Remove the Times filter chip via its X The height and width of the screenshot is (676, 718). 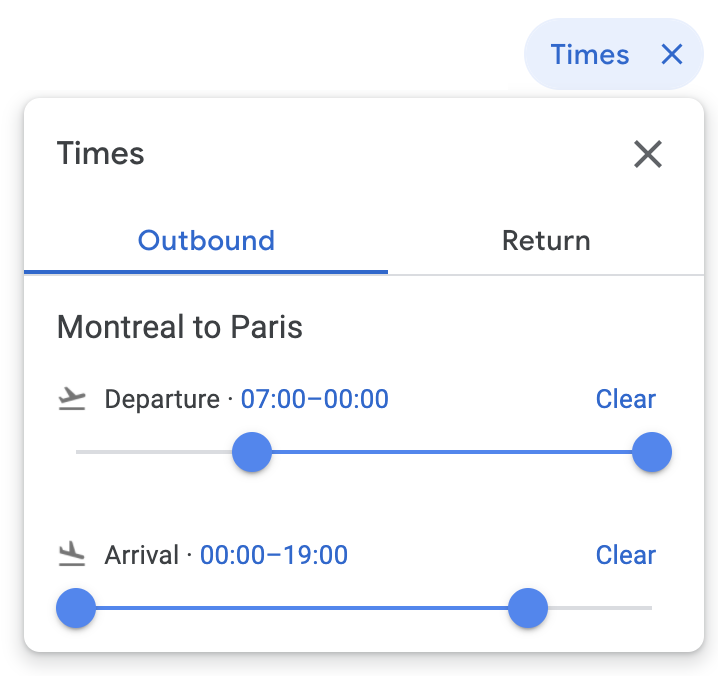point(671,54)
